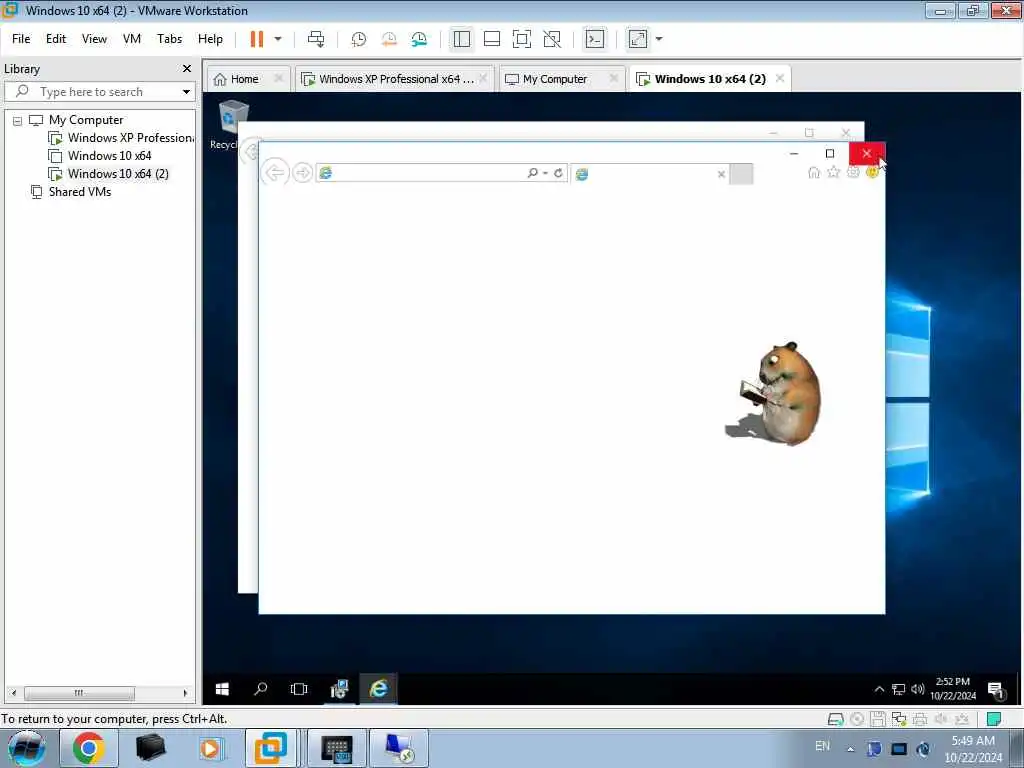Open the Edit menu
This screenshot has width=1024, height=768.
[x=56, y=39]
